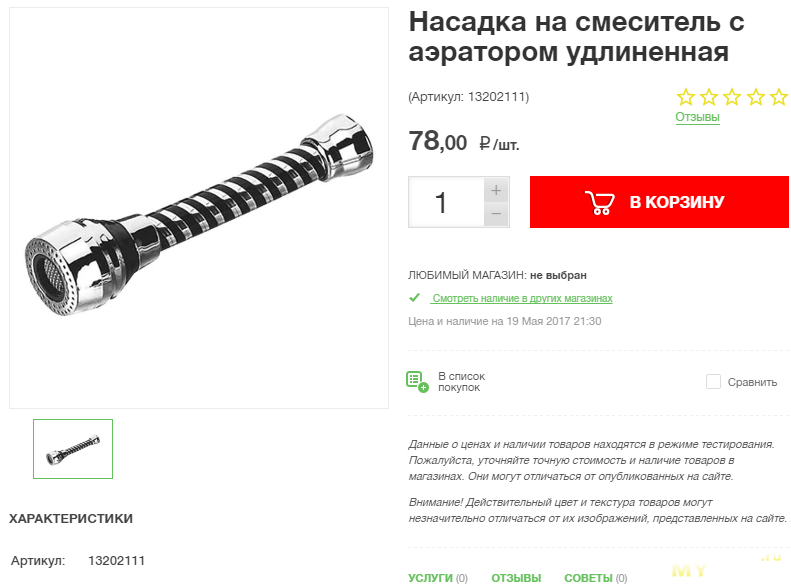The height and width of the screenshot is (587, 791).
Task: Click the shopping cart icon in red button
Action: (x=599, y=202)
